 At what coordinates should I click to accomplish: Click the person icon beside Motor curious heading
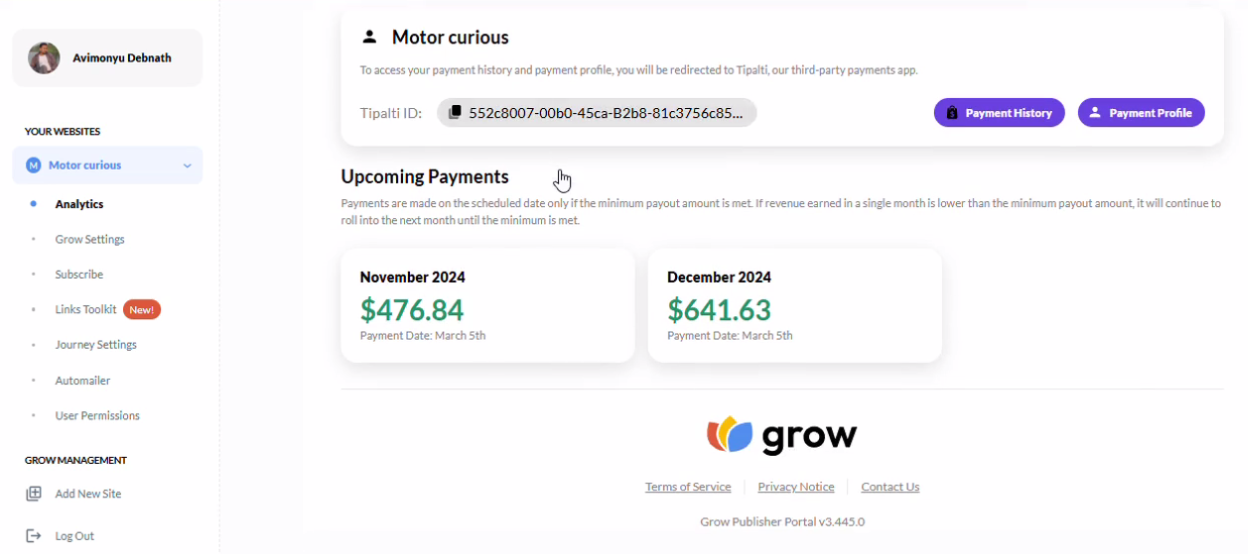pos(369,37)
